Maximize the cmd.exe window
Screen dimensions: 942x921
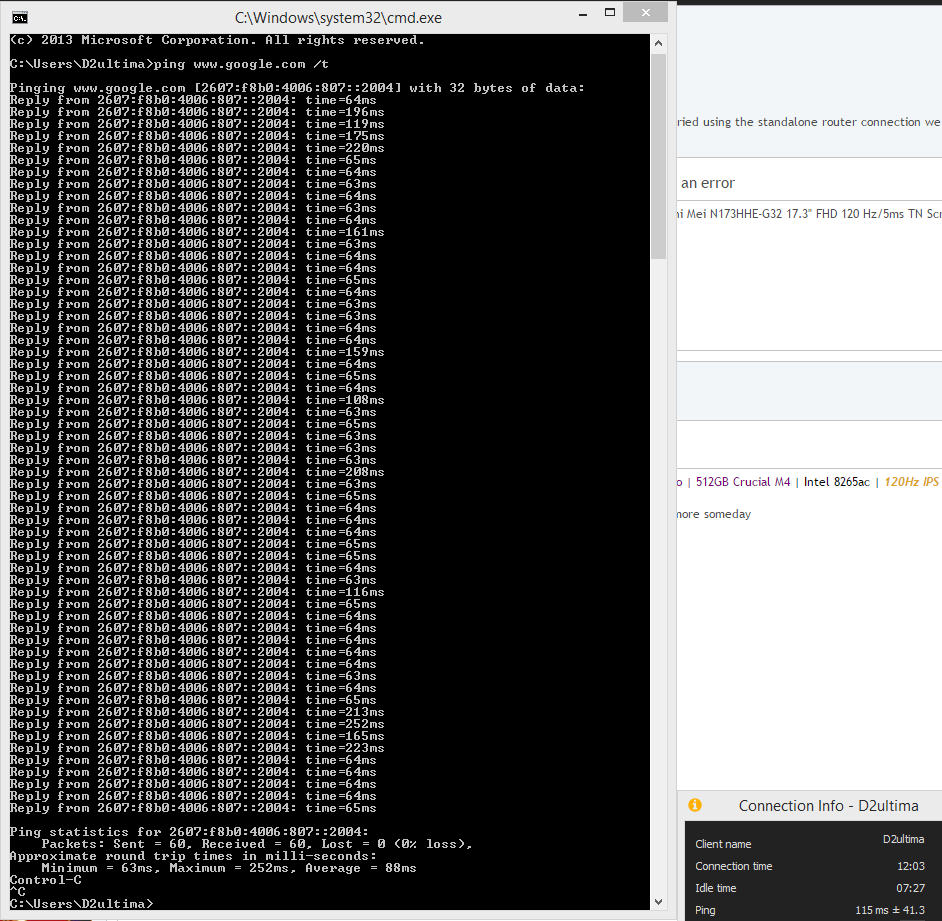coord(610,13)
